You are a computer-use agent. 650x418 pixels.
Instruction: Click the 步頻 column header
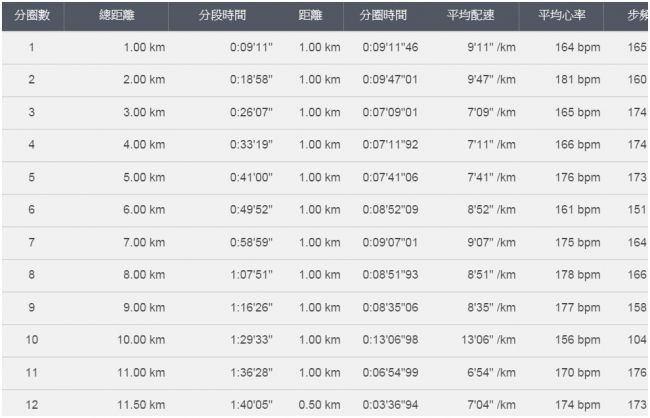(634, 16)
